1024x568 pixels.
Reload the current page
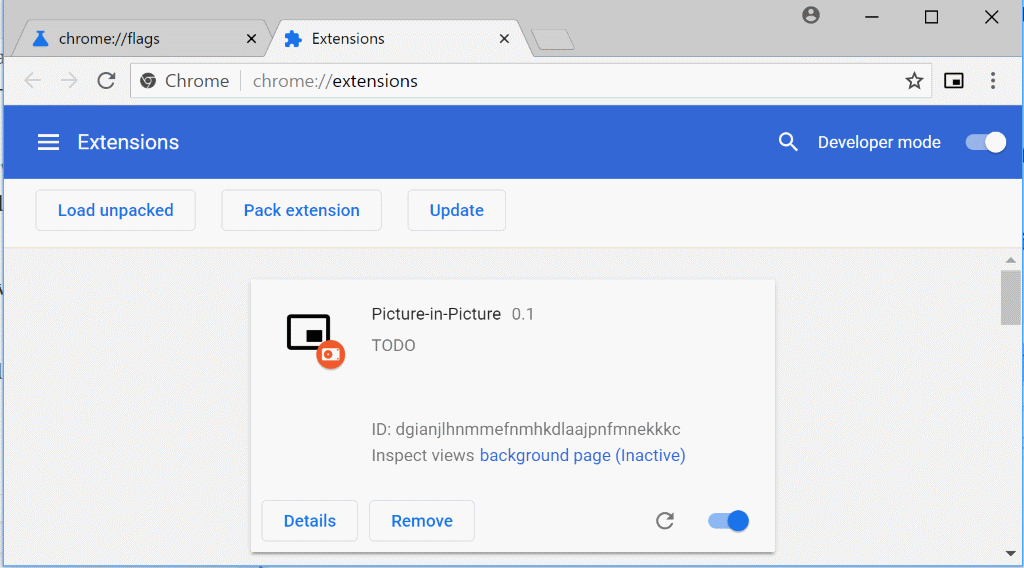pos(106,81)
